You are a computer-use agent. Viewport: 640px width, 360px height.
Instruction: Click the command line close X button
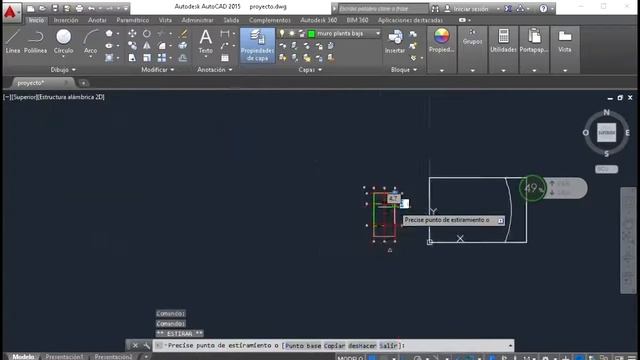pyautogui.click(x=135, y=346)
